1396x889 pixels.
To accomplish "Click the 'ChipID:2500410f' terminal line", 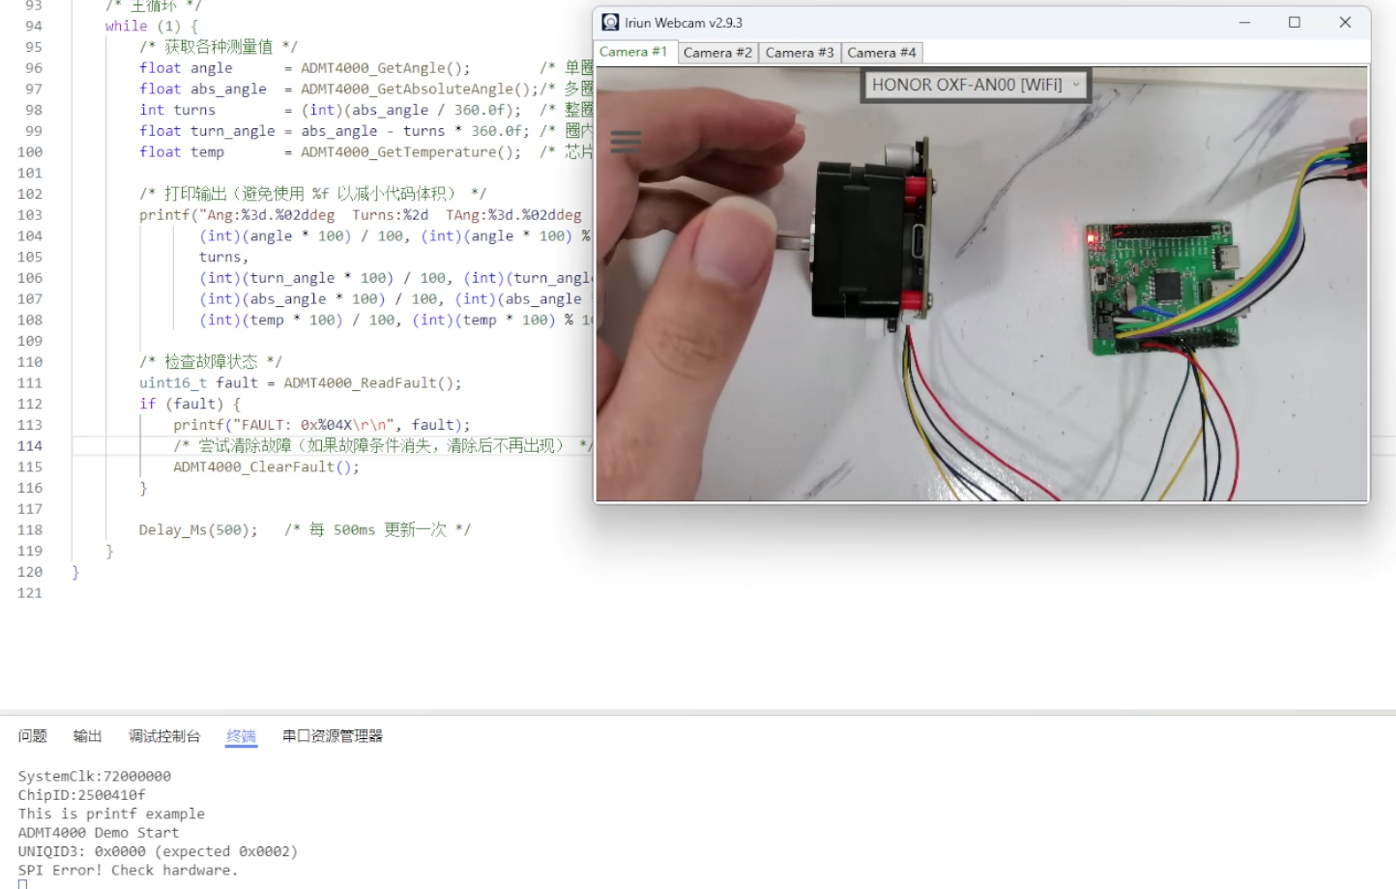I will [x=82, y=795].
